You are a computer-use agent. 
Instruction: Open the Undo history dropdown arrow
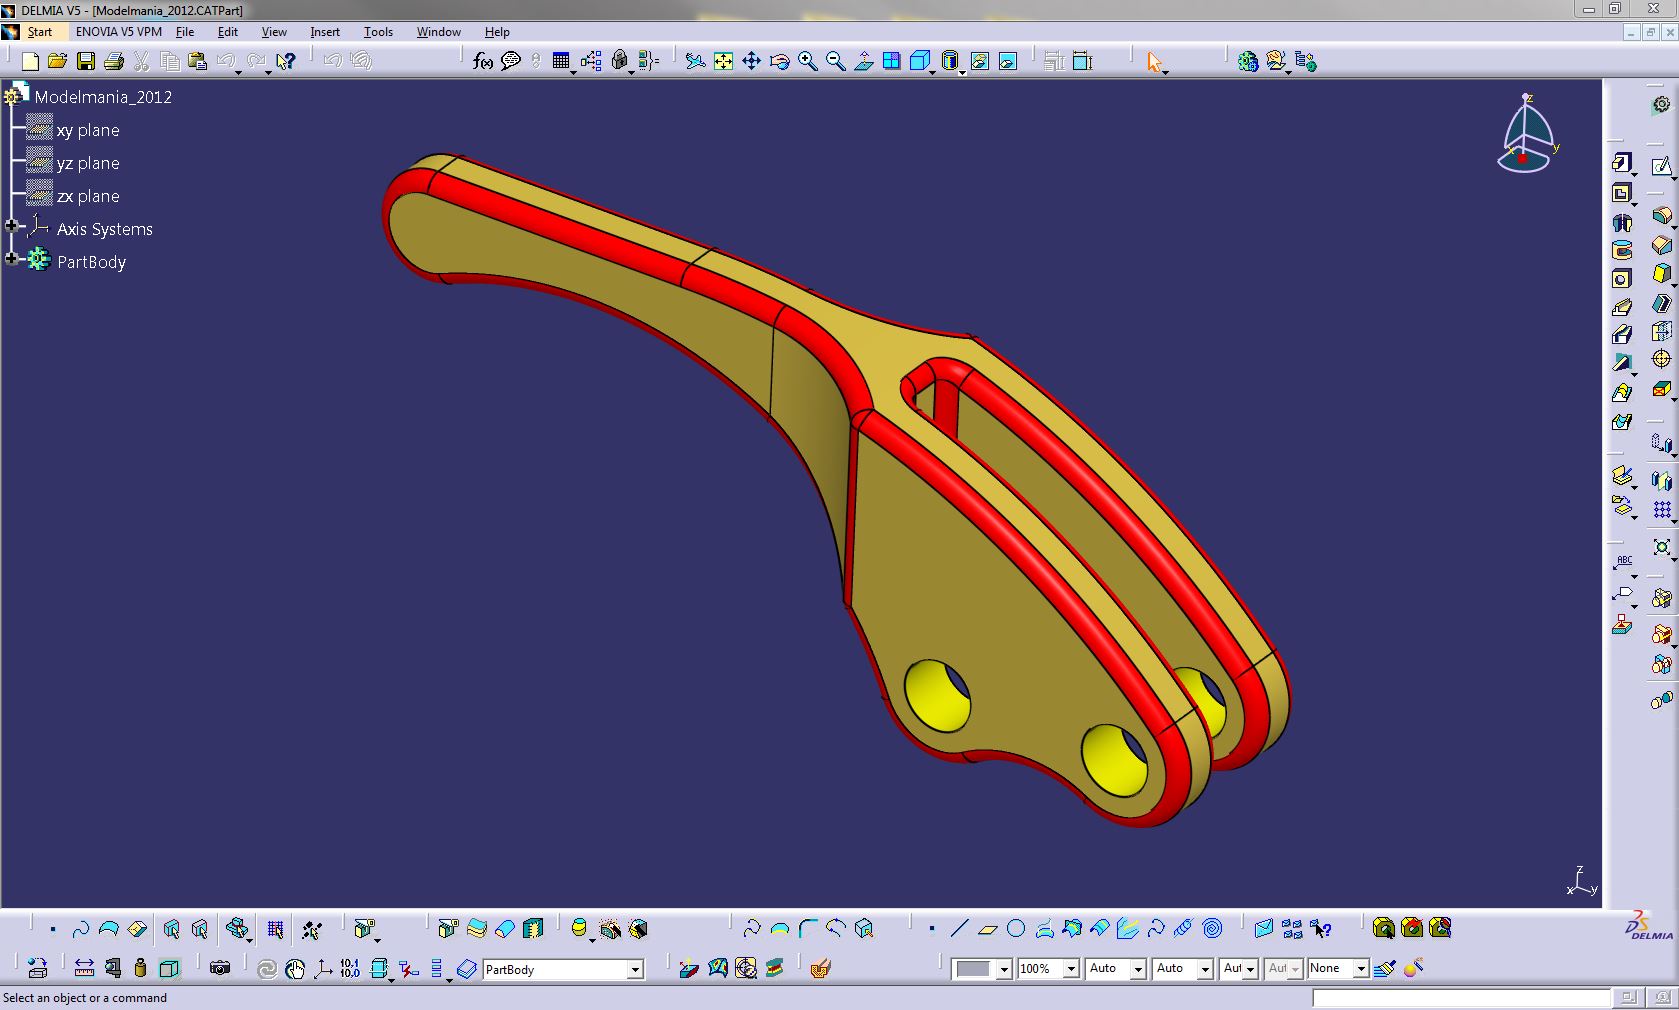pos(238,72)
